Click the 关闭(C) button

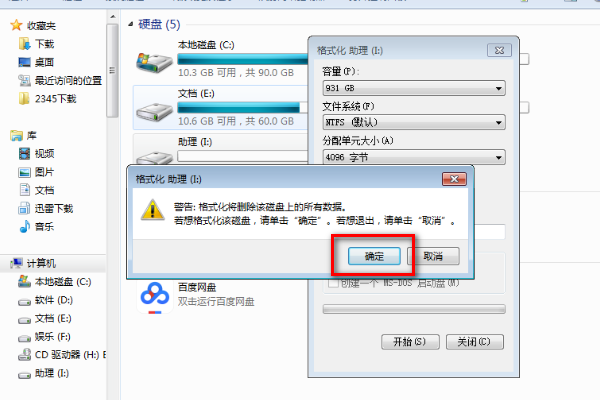click(474, 341)
